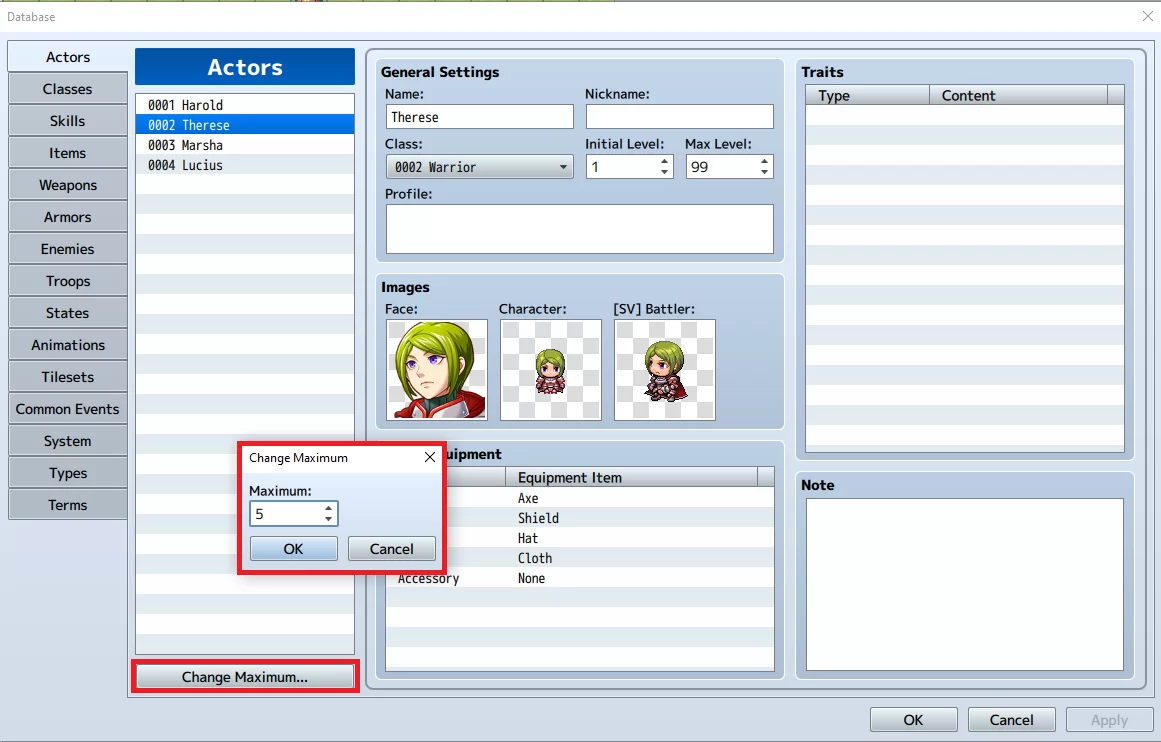Open the Weapons database tab
The width and height of the screenshot is (1161, 742).
(67, 185)
